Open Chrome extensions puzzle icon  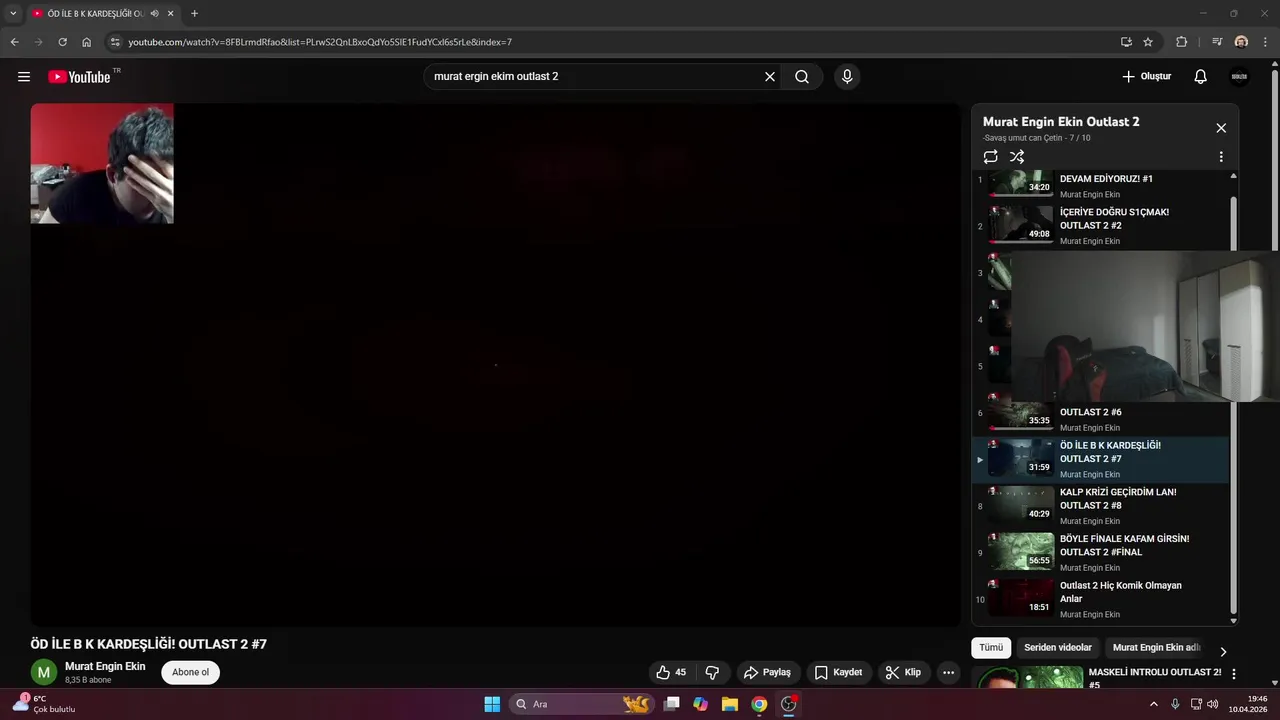(x=1182, y=42)
